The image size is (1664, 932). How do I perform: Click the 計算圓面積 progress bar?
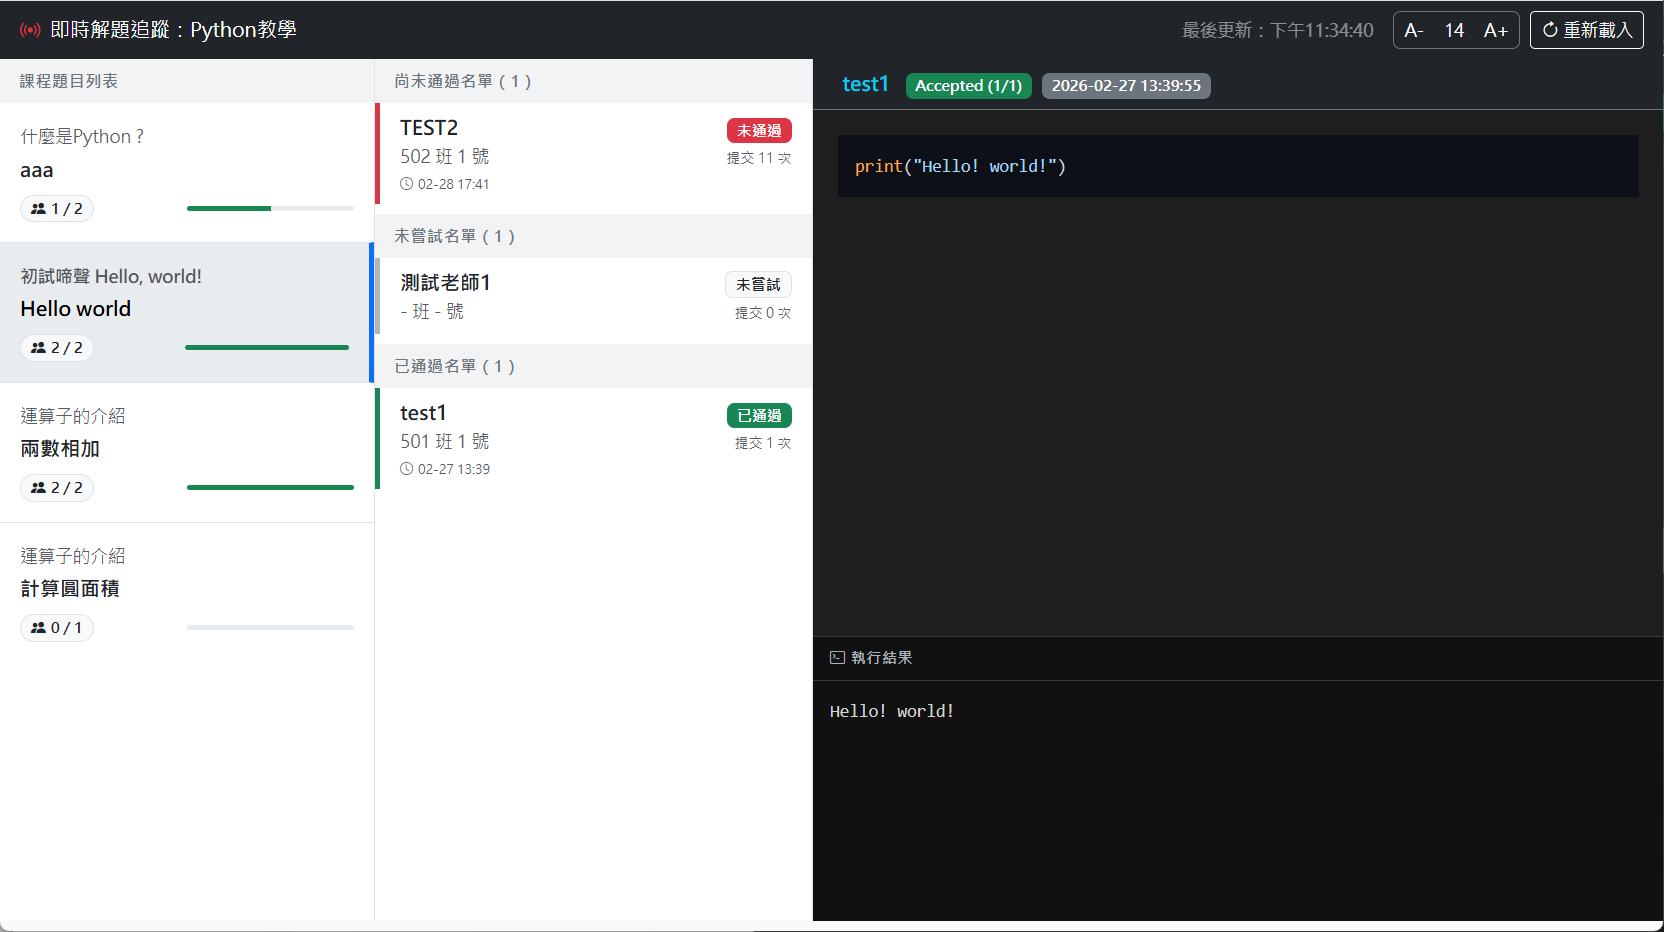point(270,628)
